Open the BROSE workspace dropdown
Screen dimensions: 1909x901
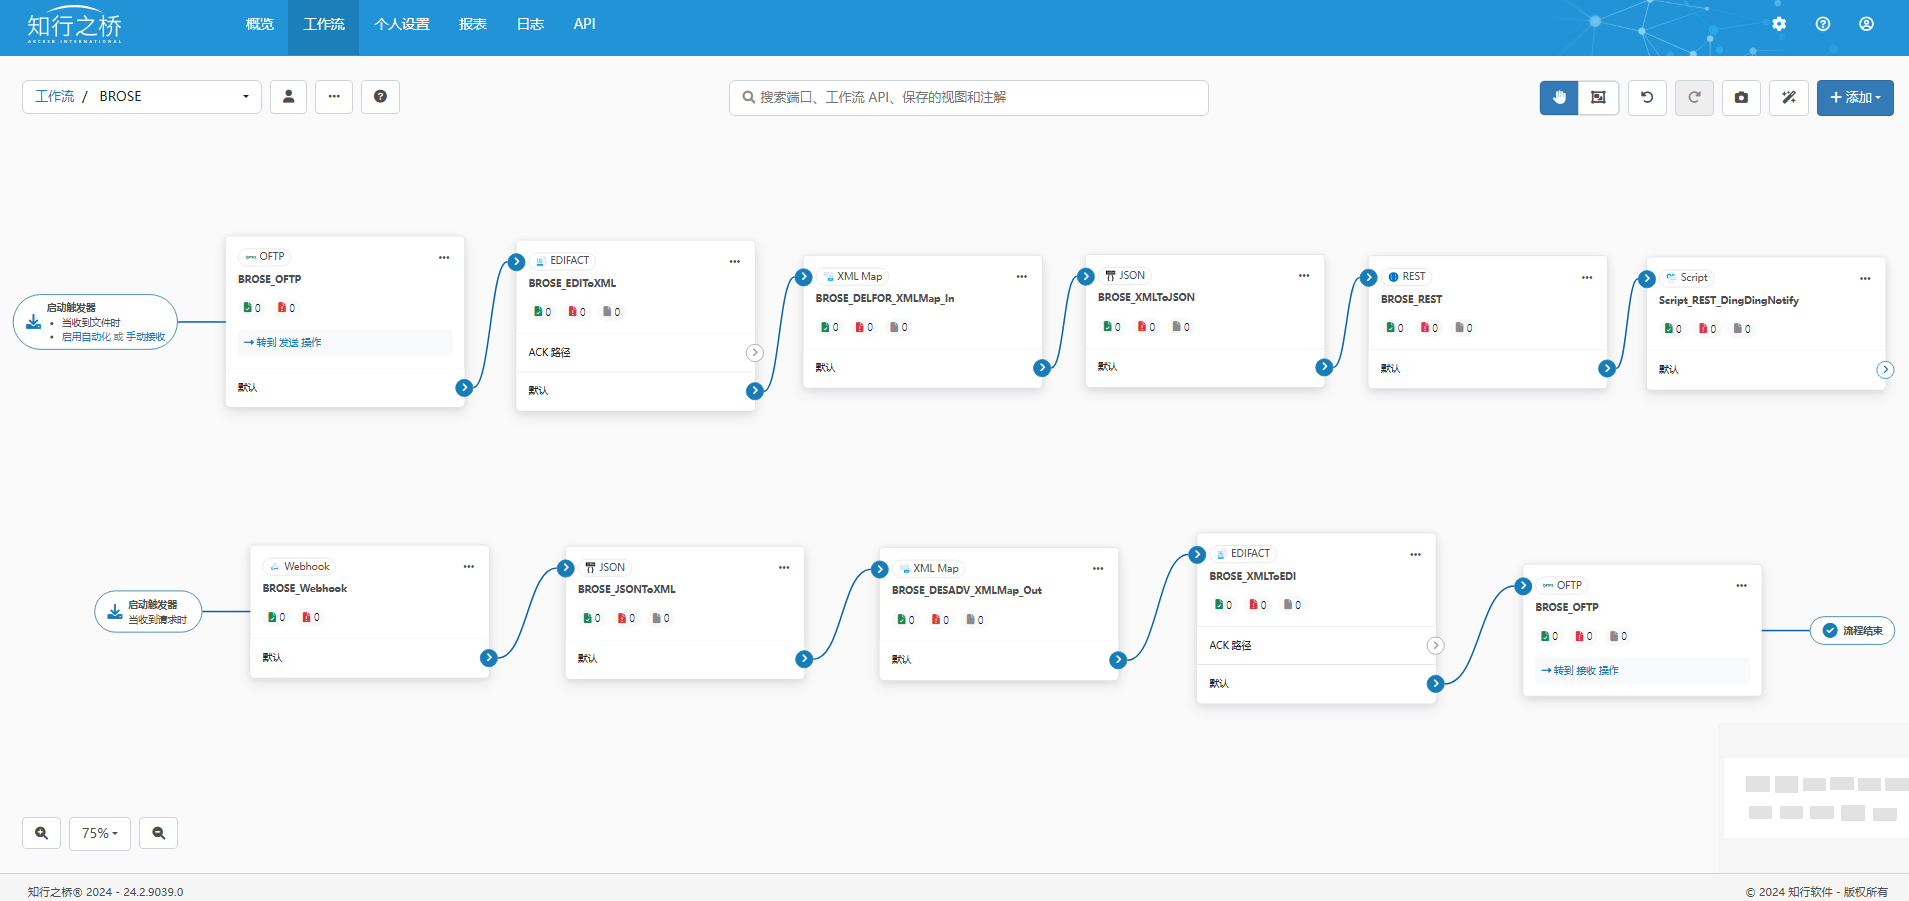pos(142,97)
